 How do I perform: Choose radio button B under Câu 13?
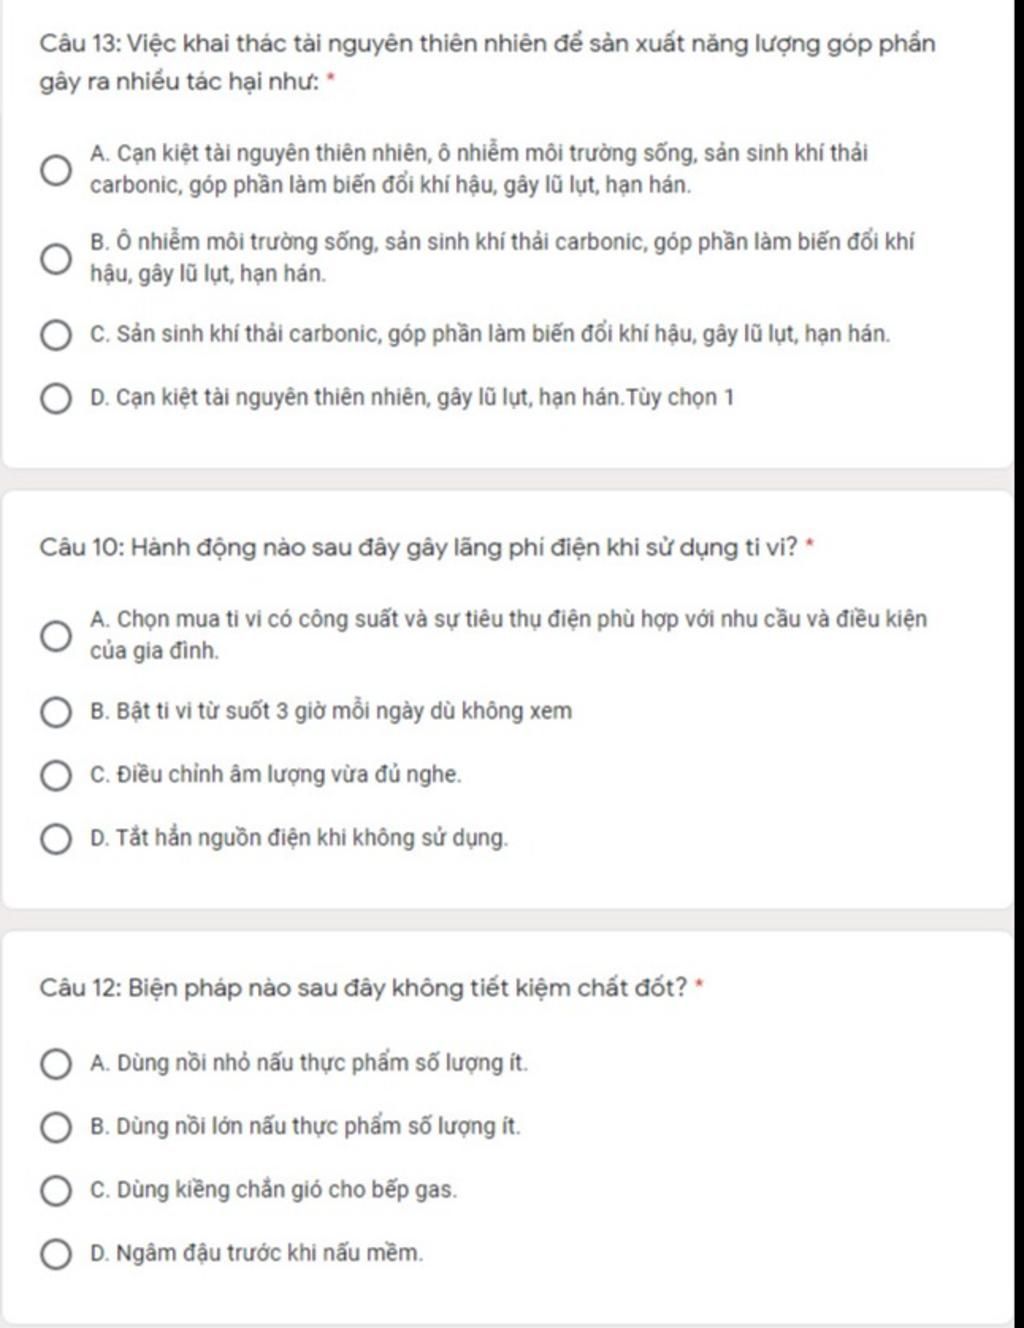[x=55, y=259]
